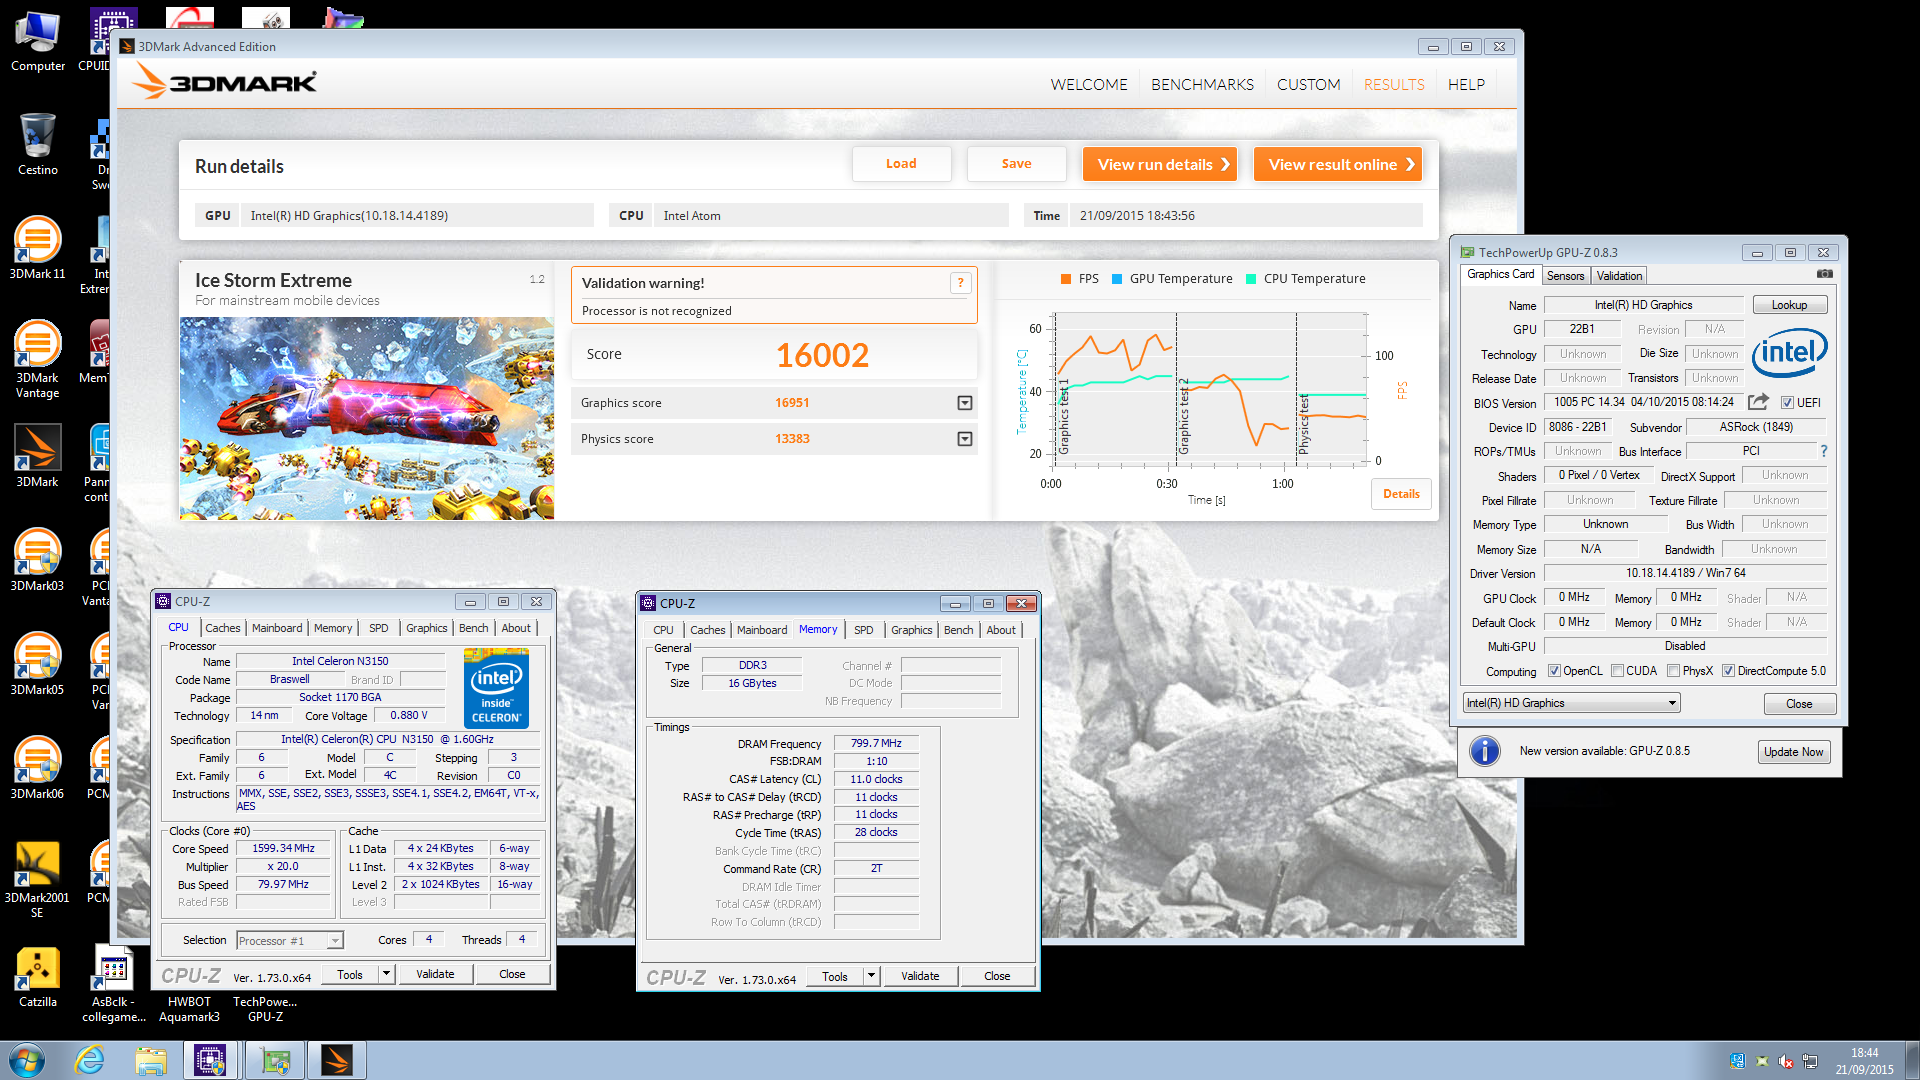This screenshot has width=1920, height=1080.
Task: Go to the WELCOME tab in 3DMark
Action: pyautogui.click(x=1088, y=85)
